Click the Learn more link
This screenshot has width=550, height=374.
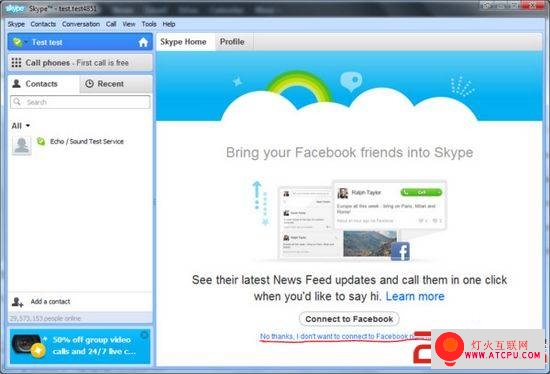tap(415, 296)
